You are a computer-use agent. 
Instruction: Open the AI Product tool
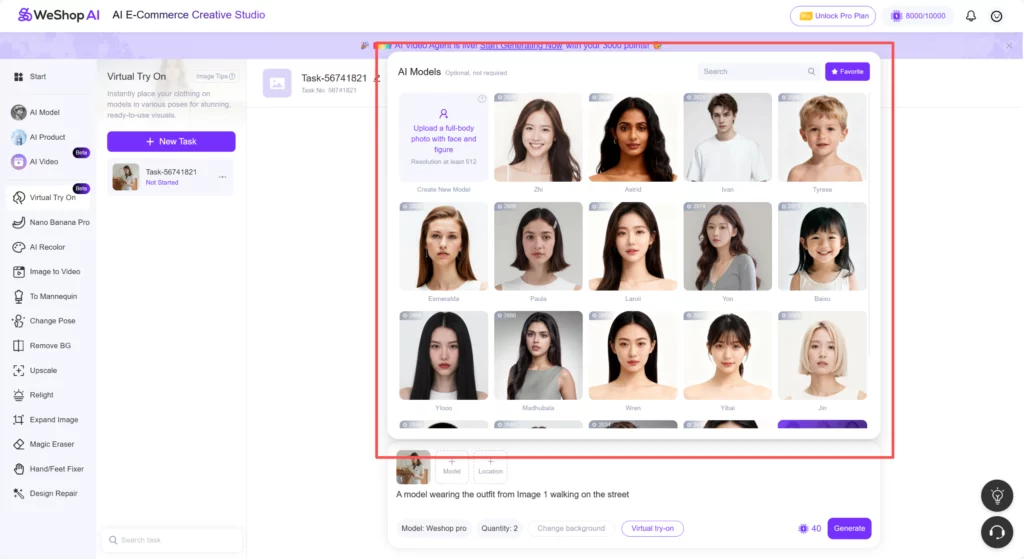click(39, 137)
